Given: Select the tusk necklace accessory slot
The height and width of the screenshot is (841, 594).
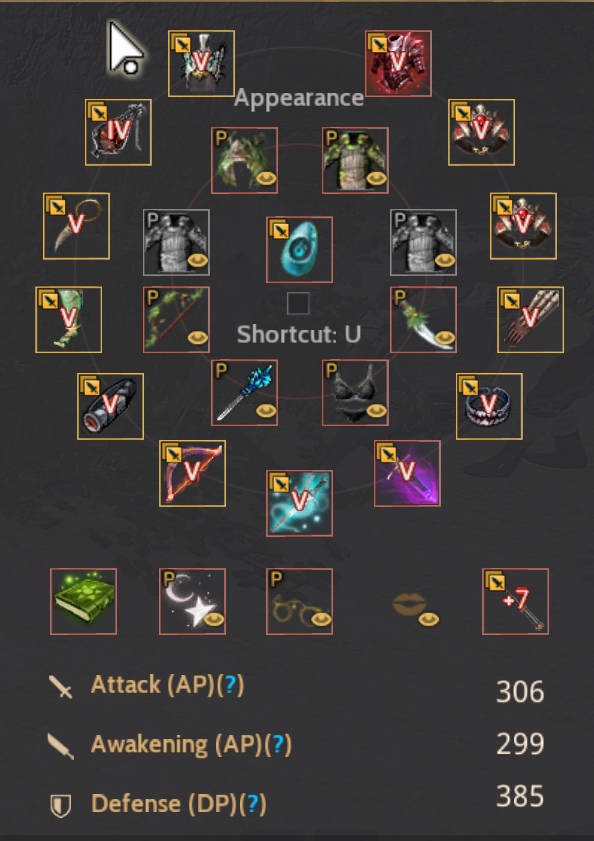Looking at the screenshot, I should click(x=76, y=226).
